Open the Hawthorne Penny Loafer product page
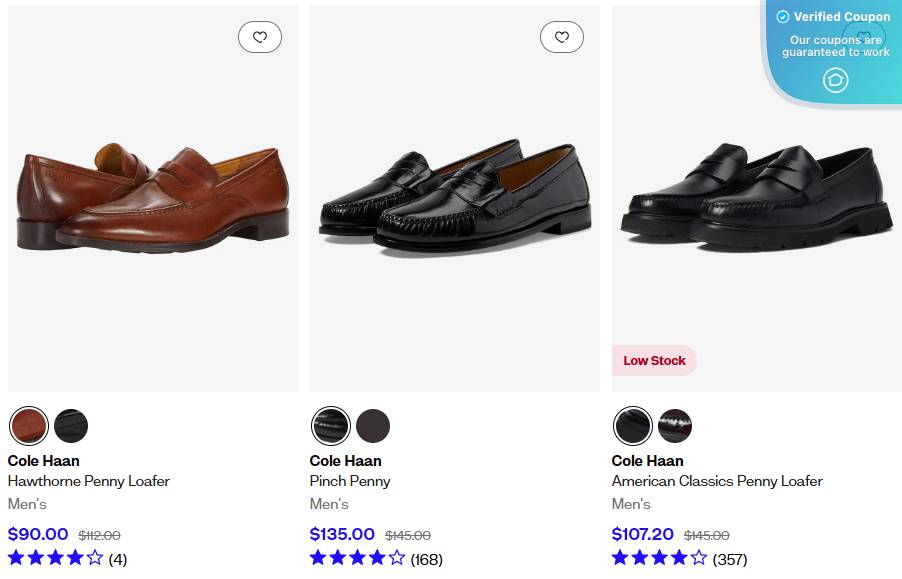Screen dimensions: 902x579 (89, 481)
